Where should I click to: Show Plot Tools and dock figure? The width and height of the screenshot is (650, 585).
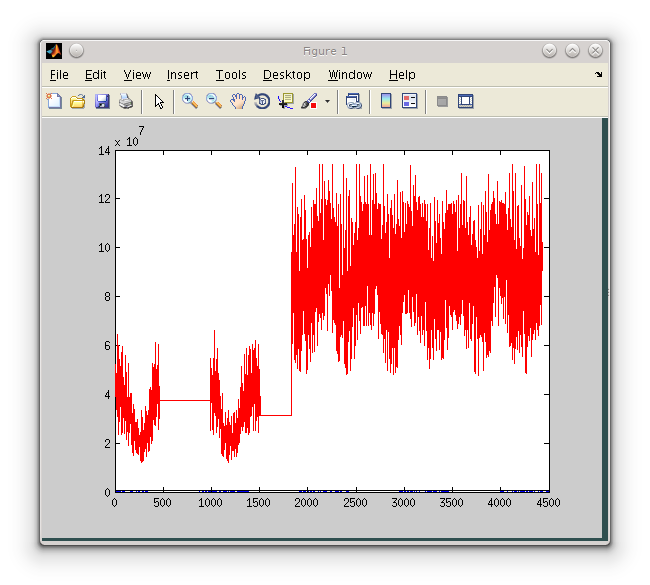[x=466, y=101]
